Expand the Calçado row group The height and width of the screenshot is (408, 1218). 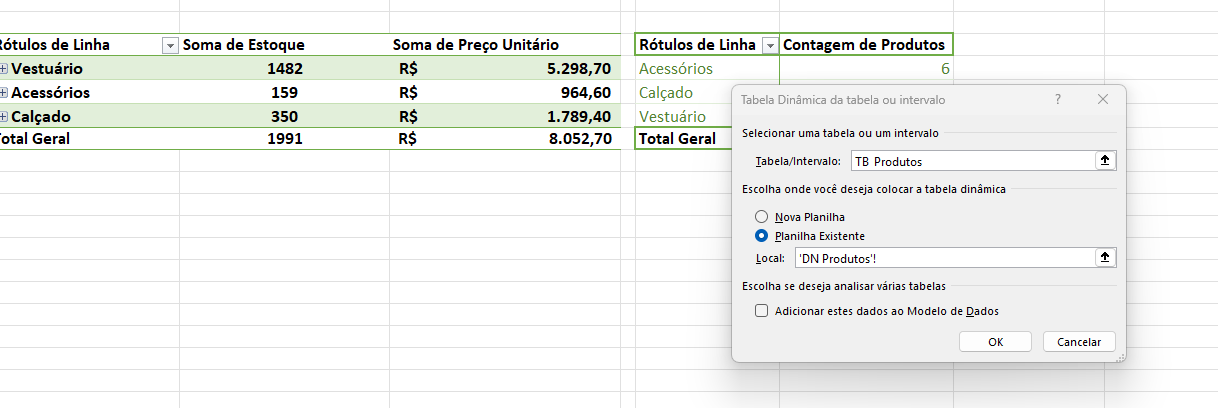[x=4, y=116]
